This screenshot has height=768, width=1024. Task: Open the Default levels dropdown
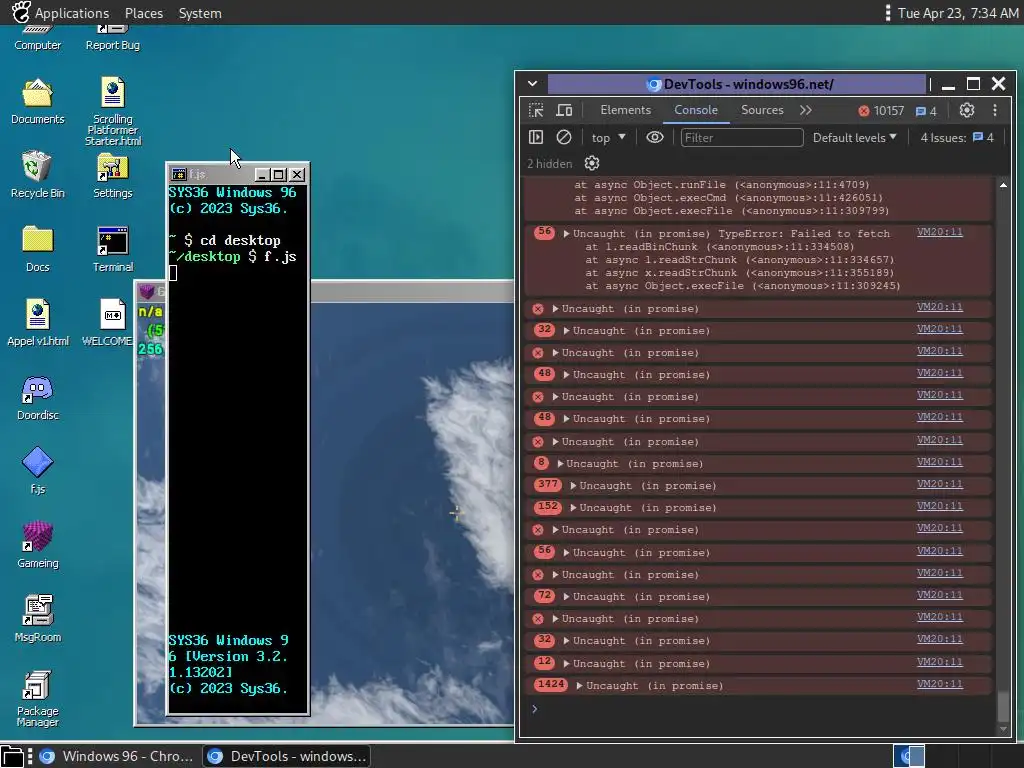click(854, 137)
